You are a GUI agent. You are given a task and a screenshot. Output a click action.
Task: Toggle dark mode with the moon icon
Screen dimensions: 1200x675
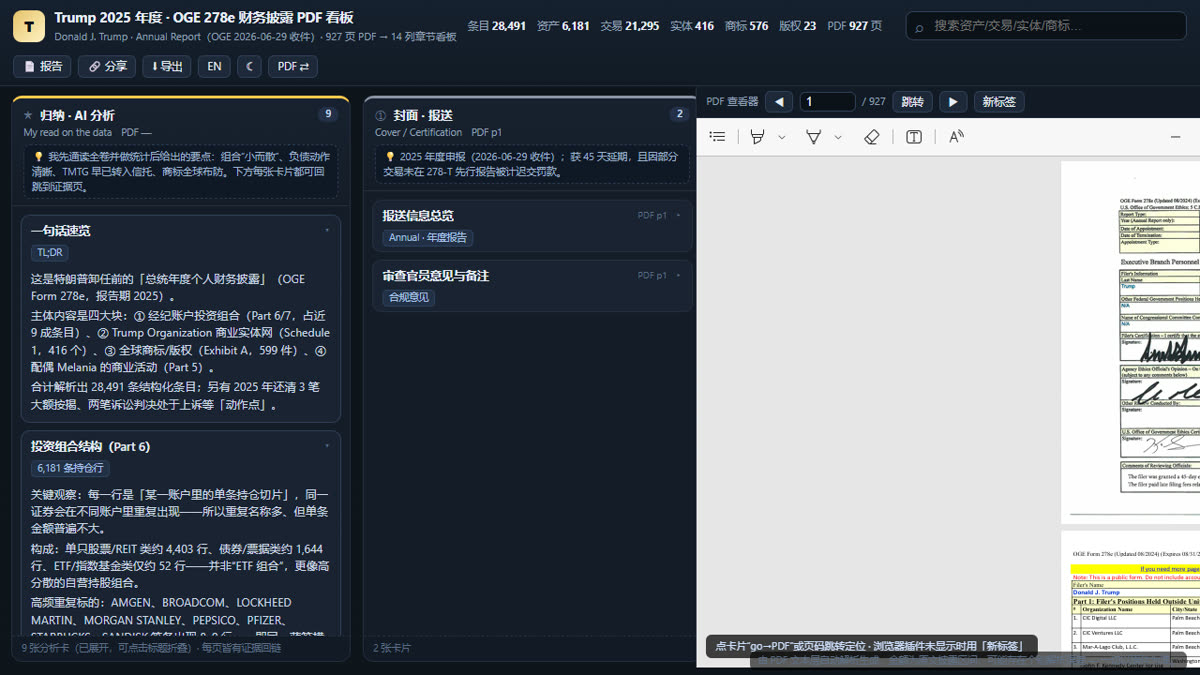click(249, 67)
